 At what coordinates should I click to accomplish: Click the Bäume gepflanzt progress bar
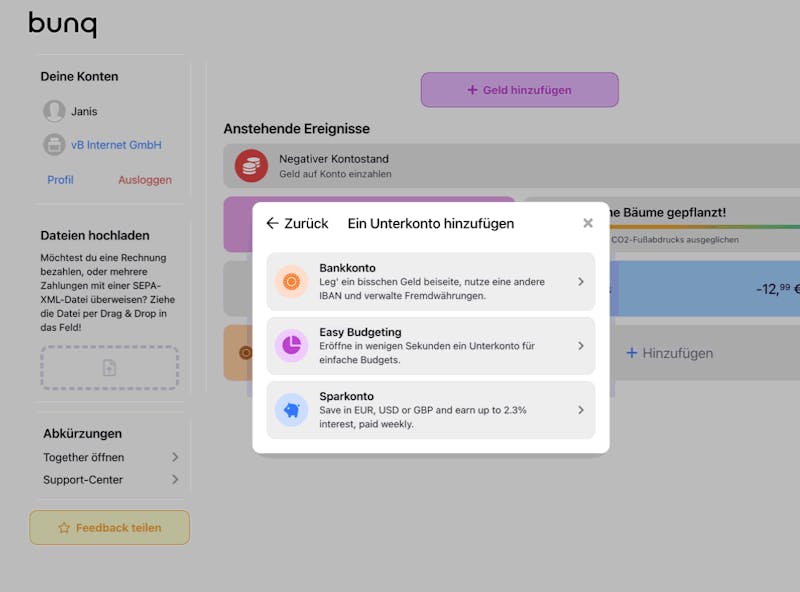point(705,227)
